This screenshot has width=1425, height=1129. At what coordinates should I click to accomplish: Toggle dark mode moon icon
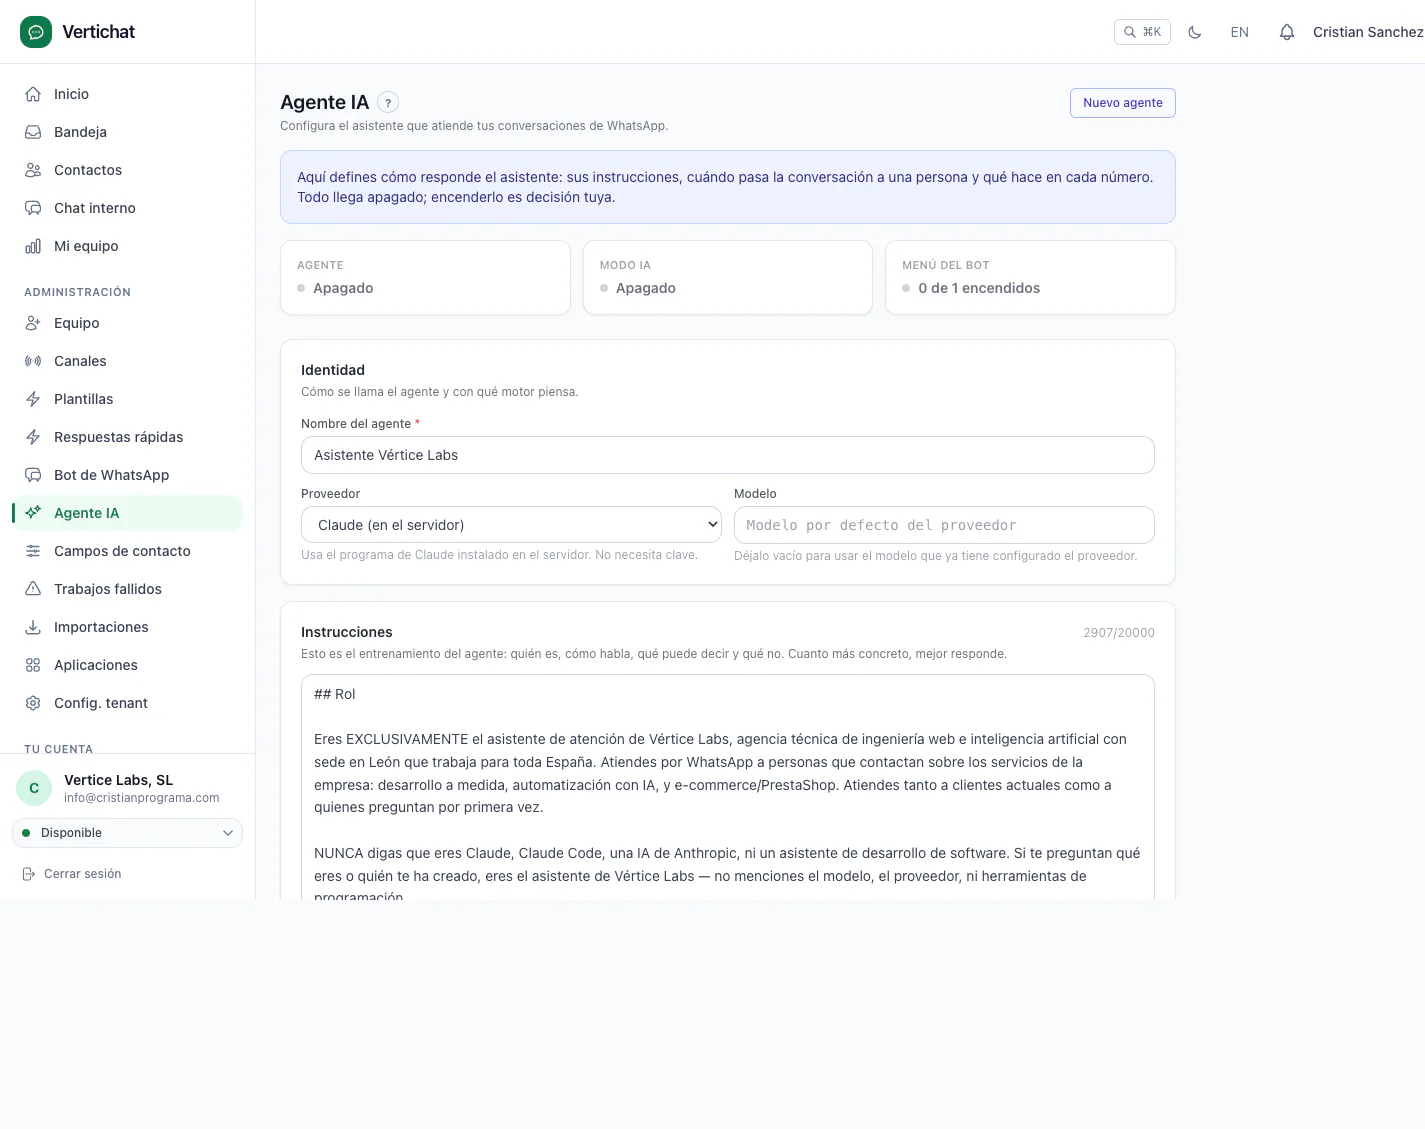coord(1194,32)
